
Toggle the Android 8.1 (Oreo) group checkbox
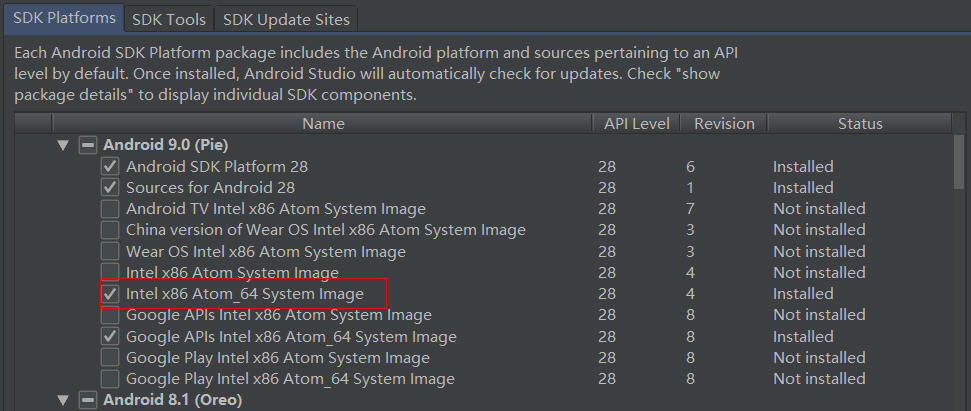pyautogui.click(x=88, y=400)
